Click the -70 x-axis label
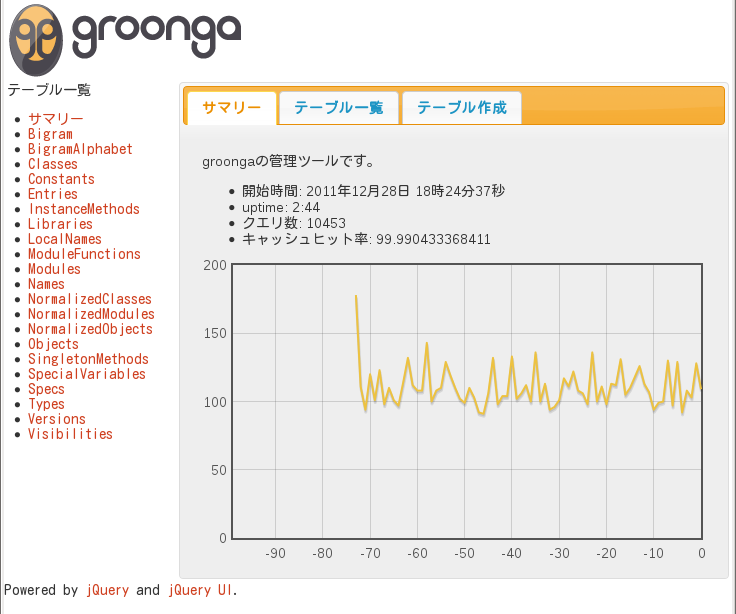This screenshot has height=614, width=736. 370,553
